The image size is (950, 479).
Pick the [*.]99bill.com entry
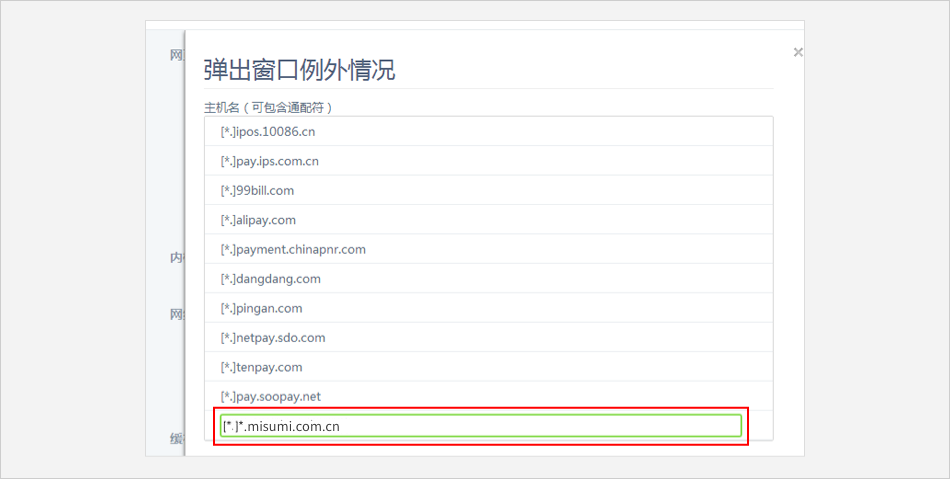257,190
